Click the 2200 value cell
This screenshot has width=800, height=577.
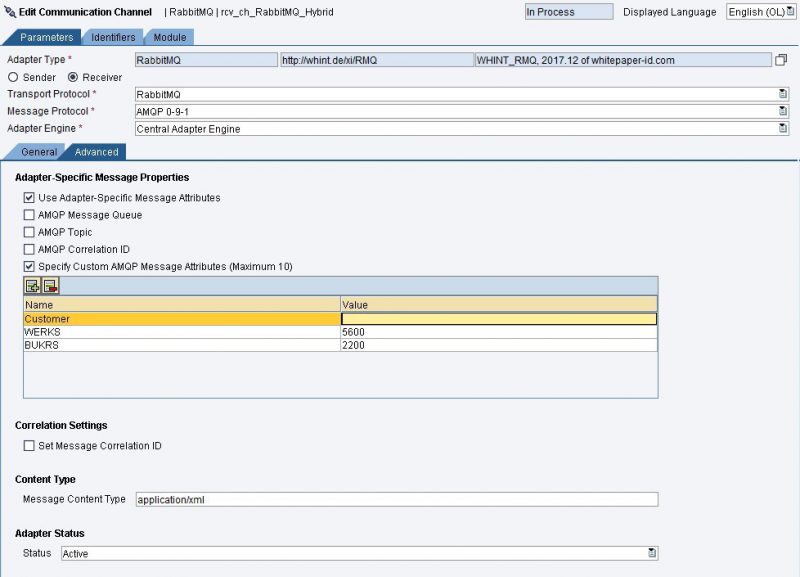point(499,345)
